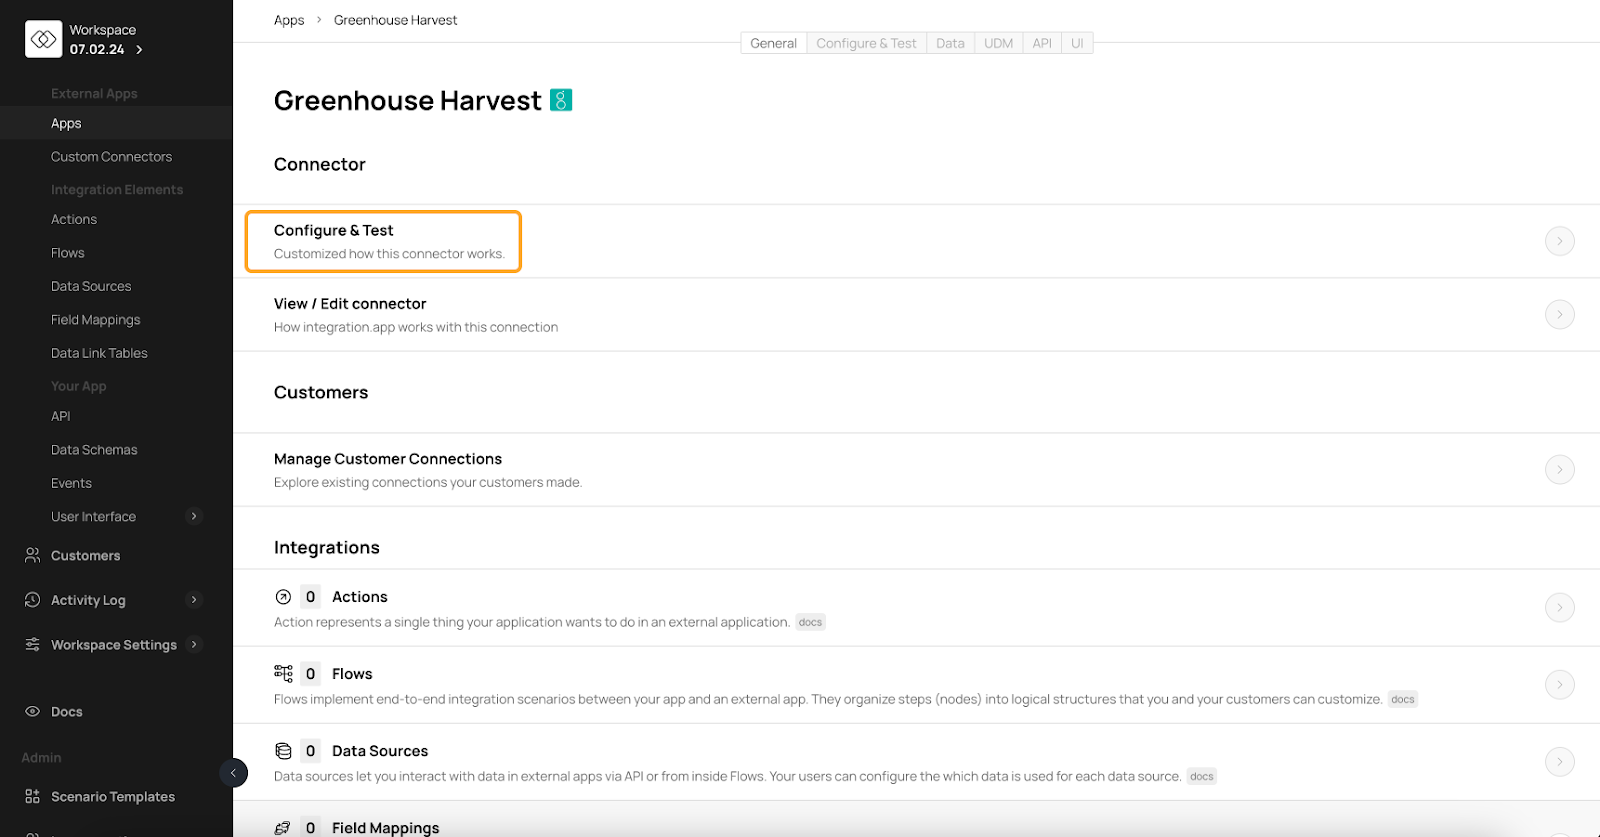Click the Customers people icon in sidebar

click(x=32, y=555)
